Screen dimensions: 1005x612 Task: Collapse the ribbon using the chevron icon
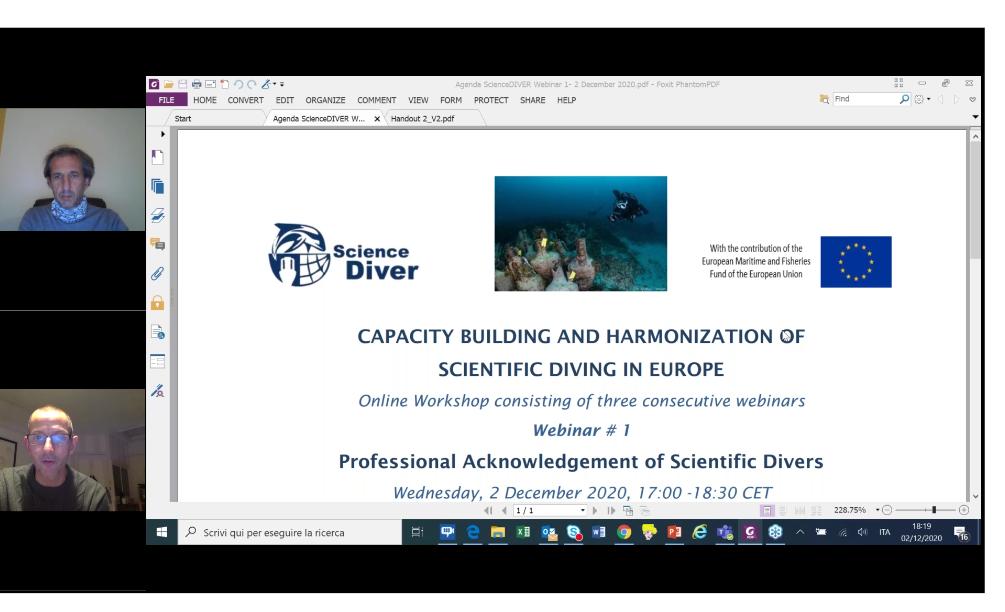972,99
